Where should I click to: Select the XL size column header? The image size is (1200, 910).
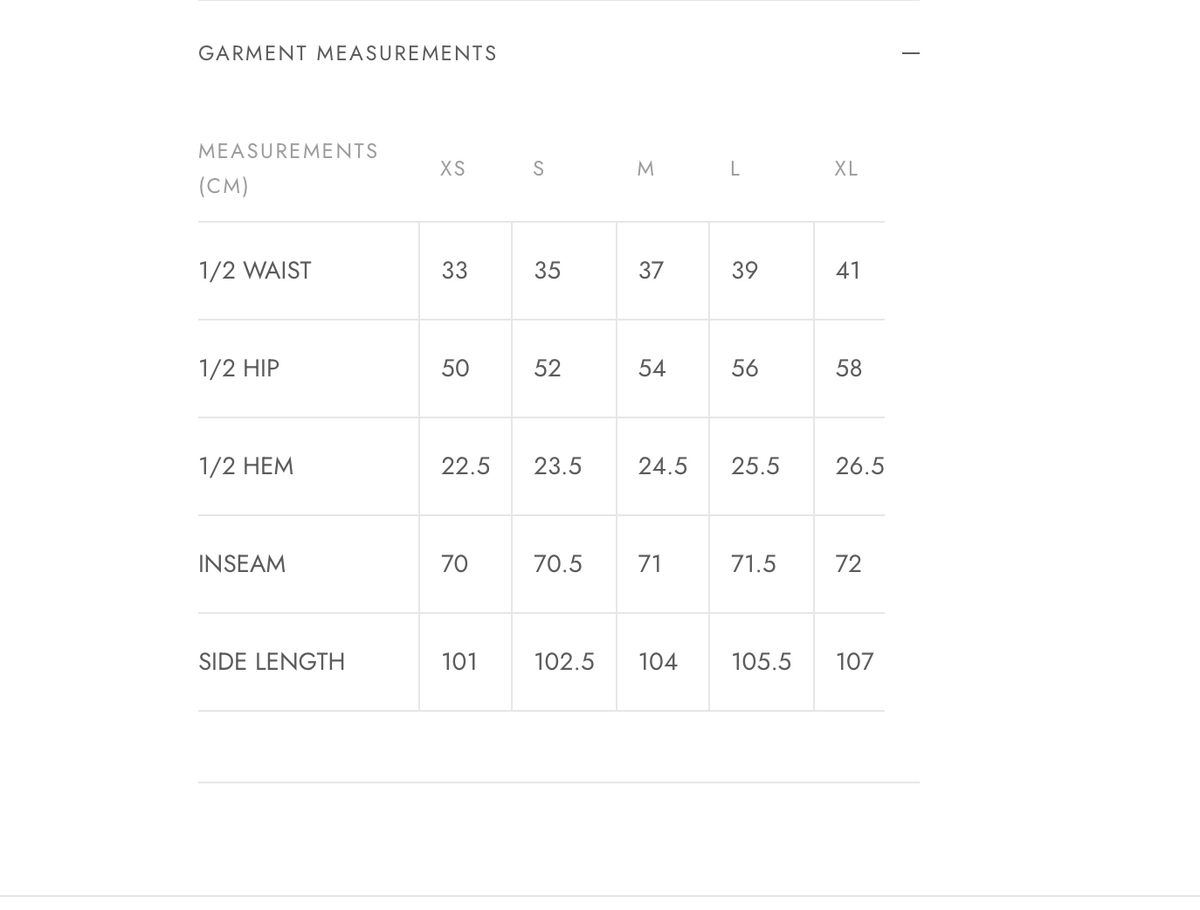pos(846,169)
